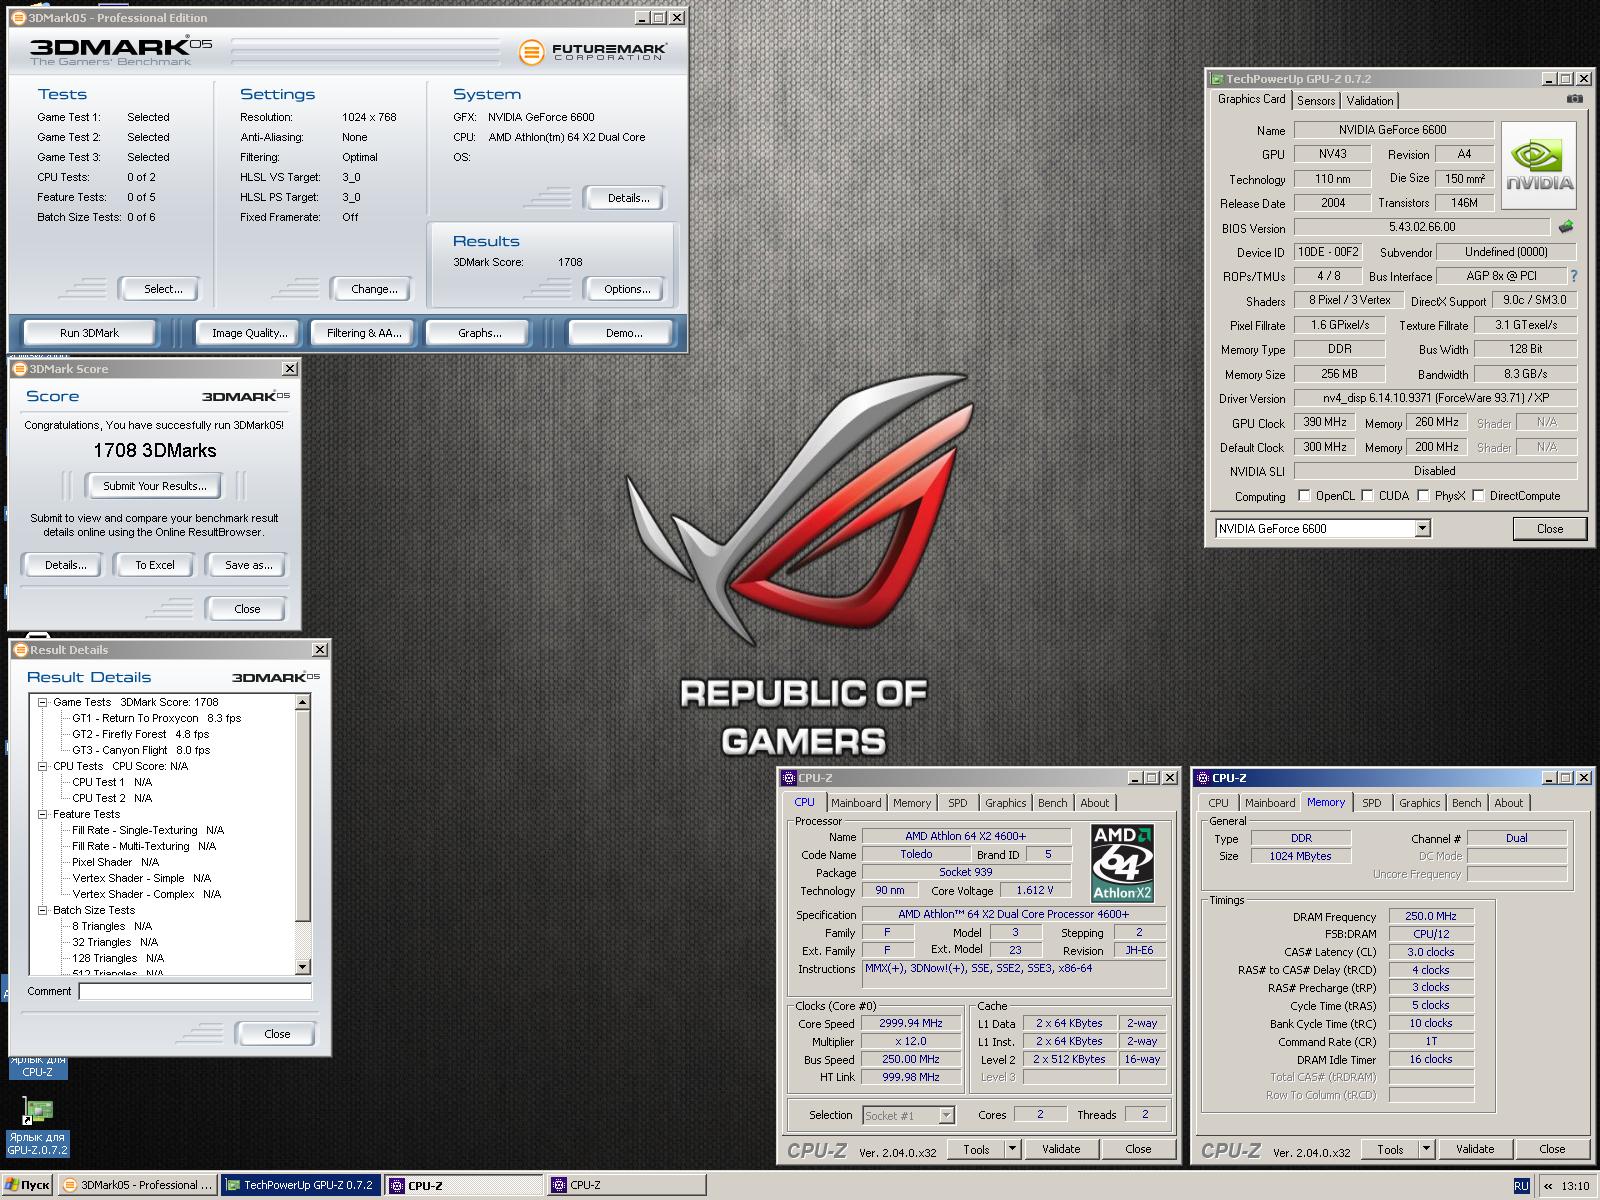
Task: Collapse the Feature Tests tree node
Action: tap(43, 814)
